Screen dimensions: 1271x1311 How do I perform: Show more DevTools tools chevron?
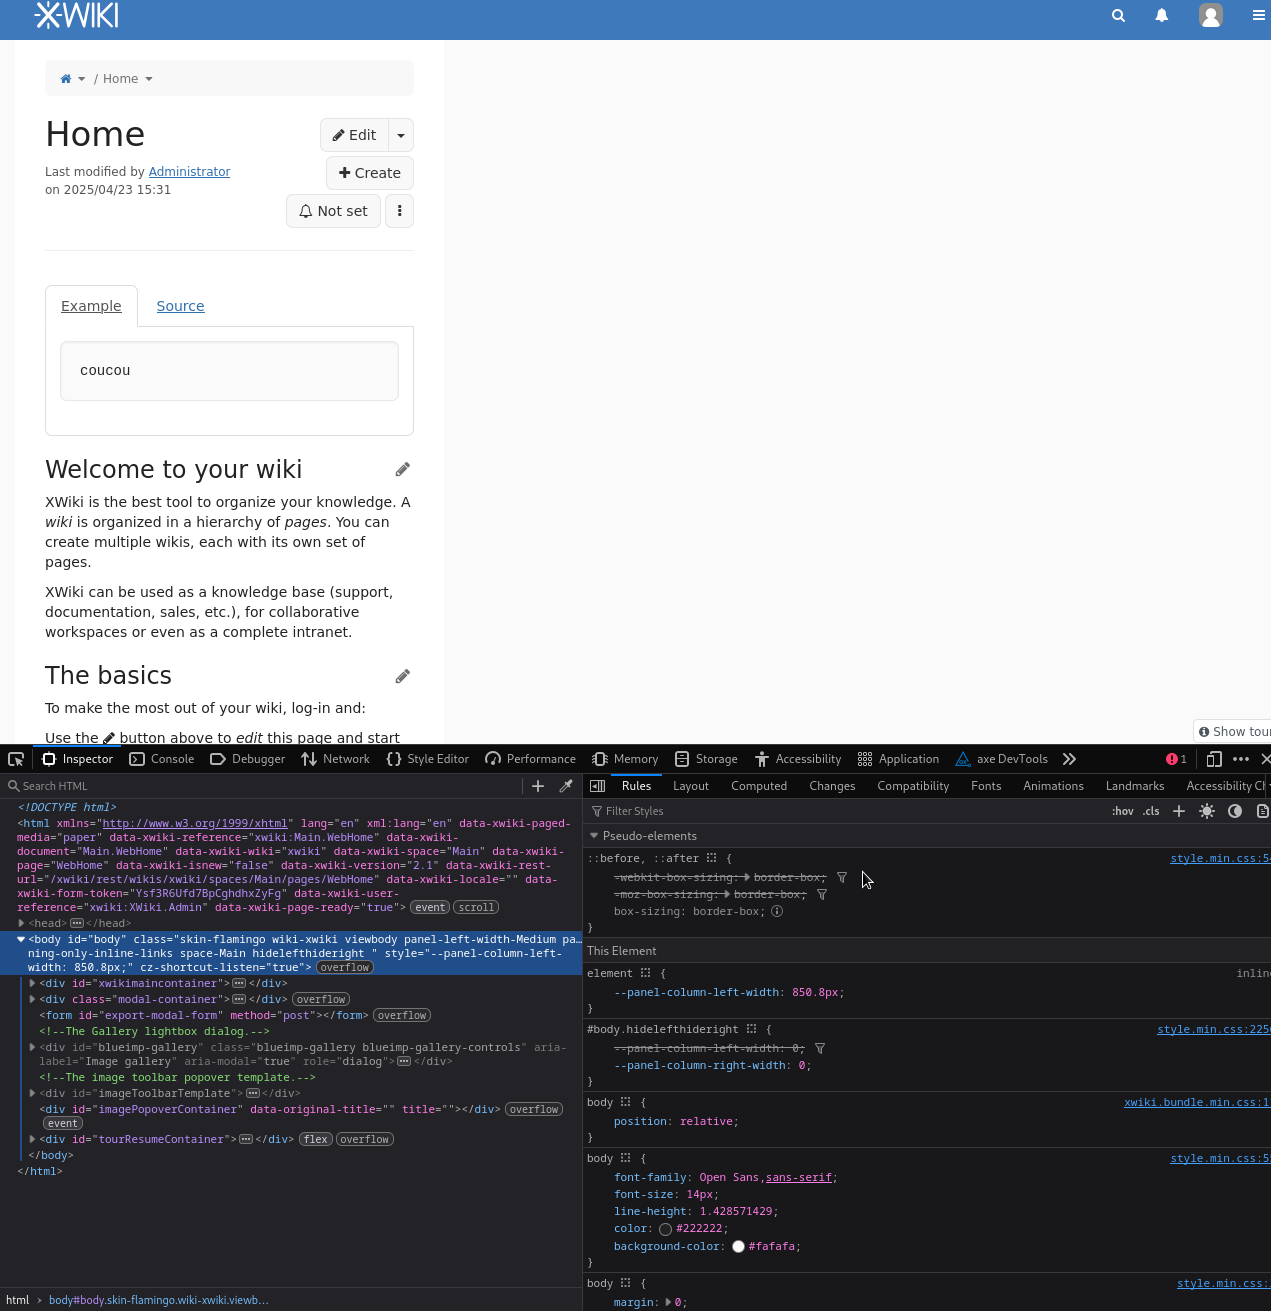point(1069,759)
